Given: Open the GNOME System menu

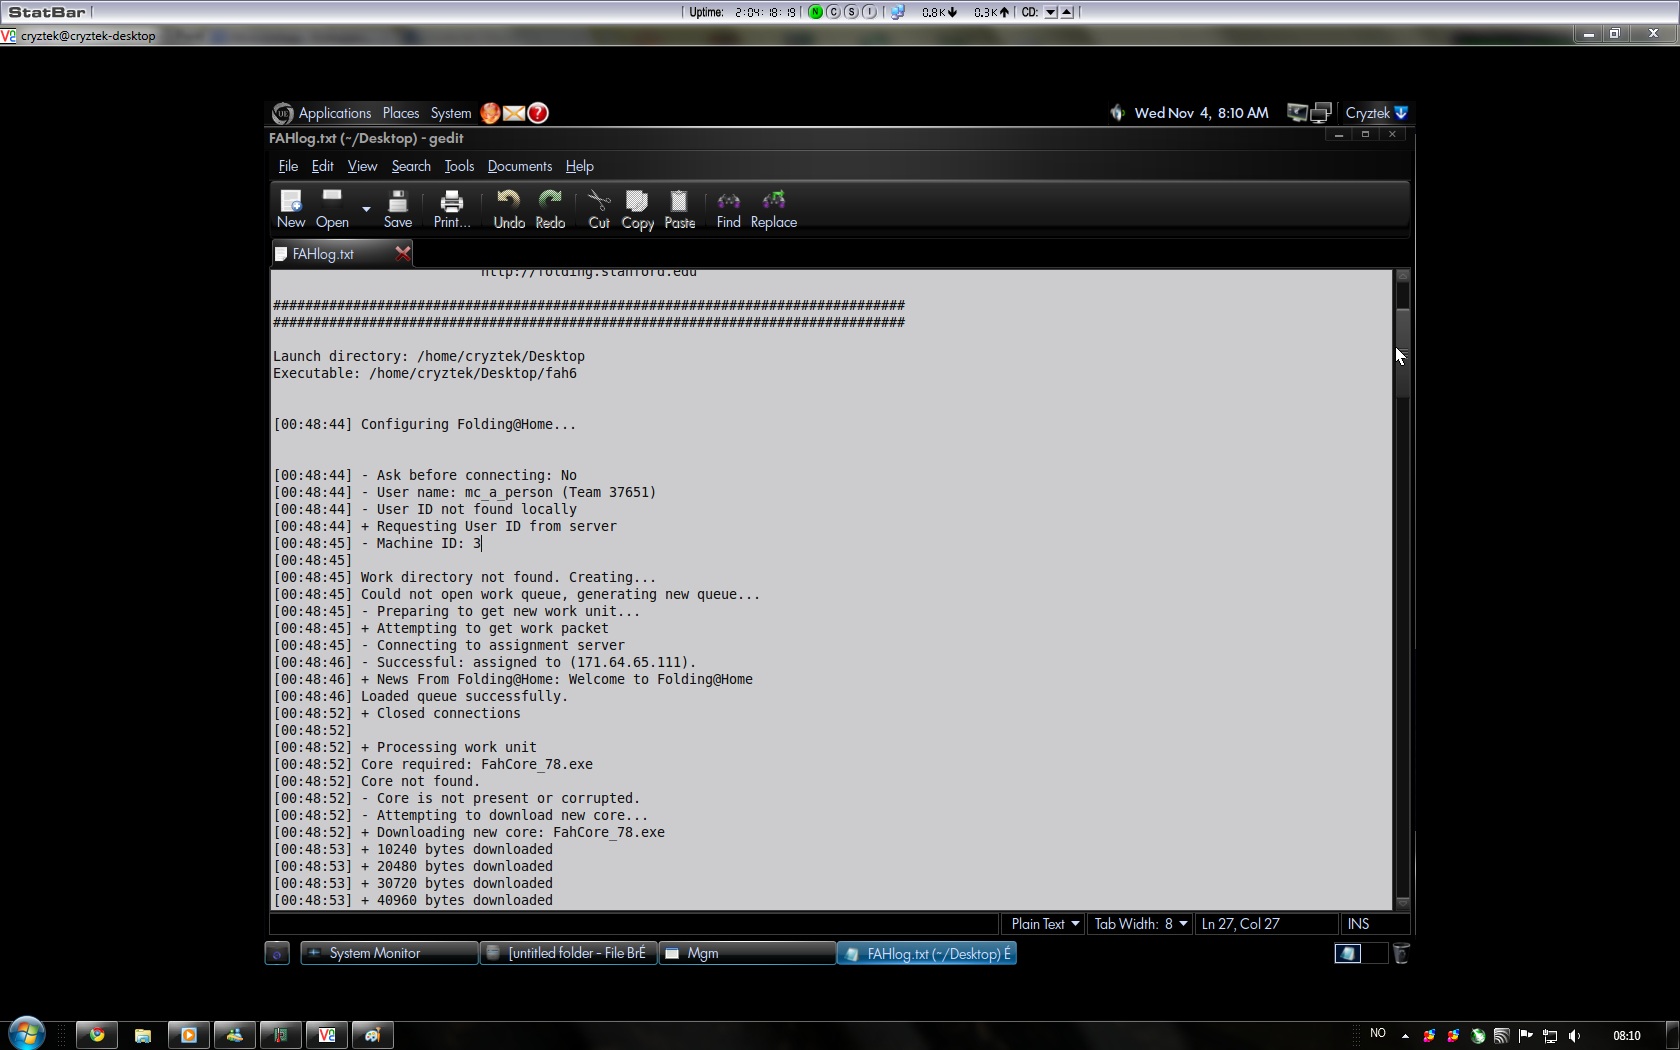Looking at the screenshot, I should click(451, 113).
